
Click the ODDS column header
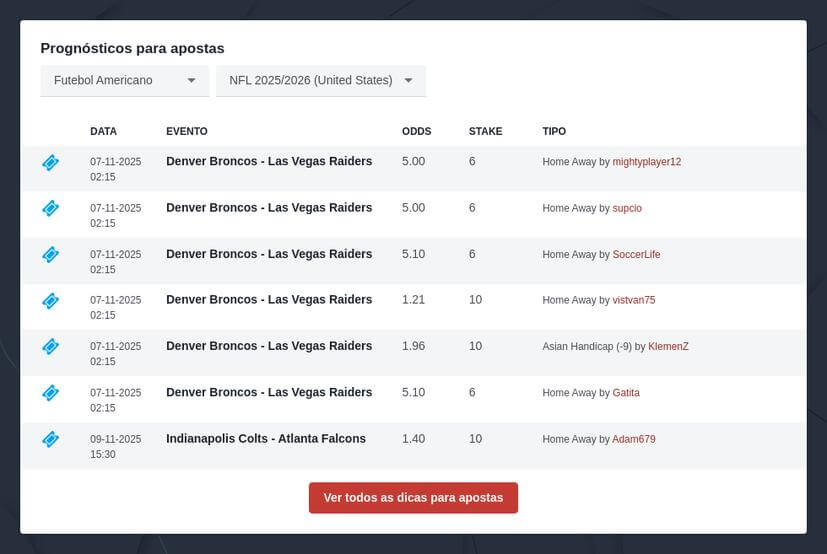point(417,131)
